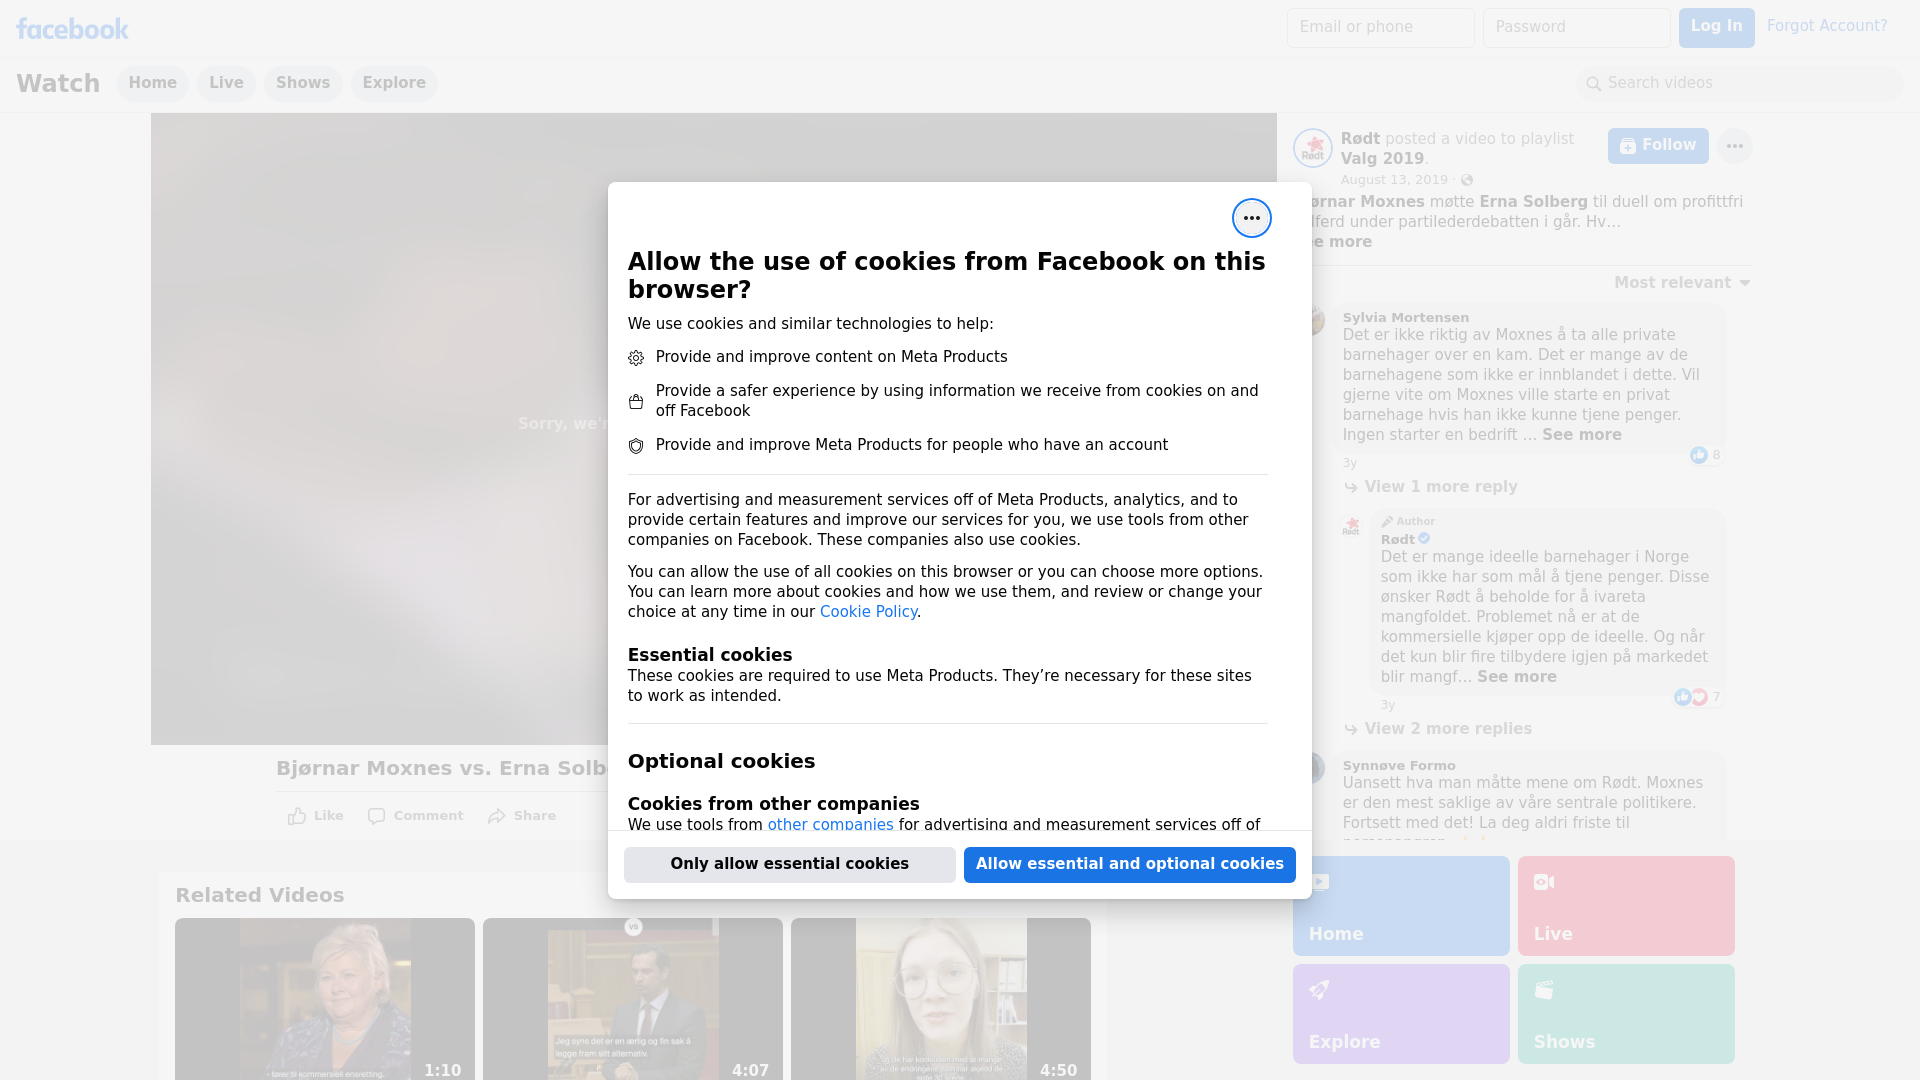1920x1080 pixels.
Task: Click reactions count on Rødt's reply
Action: coord(1716,697)
